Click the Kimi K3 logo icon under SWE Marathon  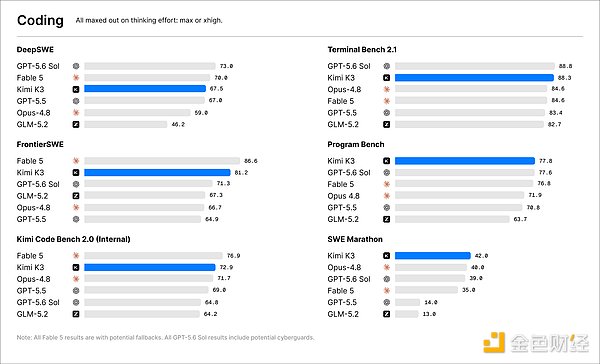[386, 256]
